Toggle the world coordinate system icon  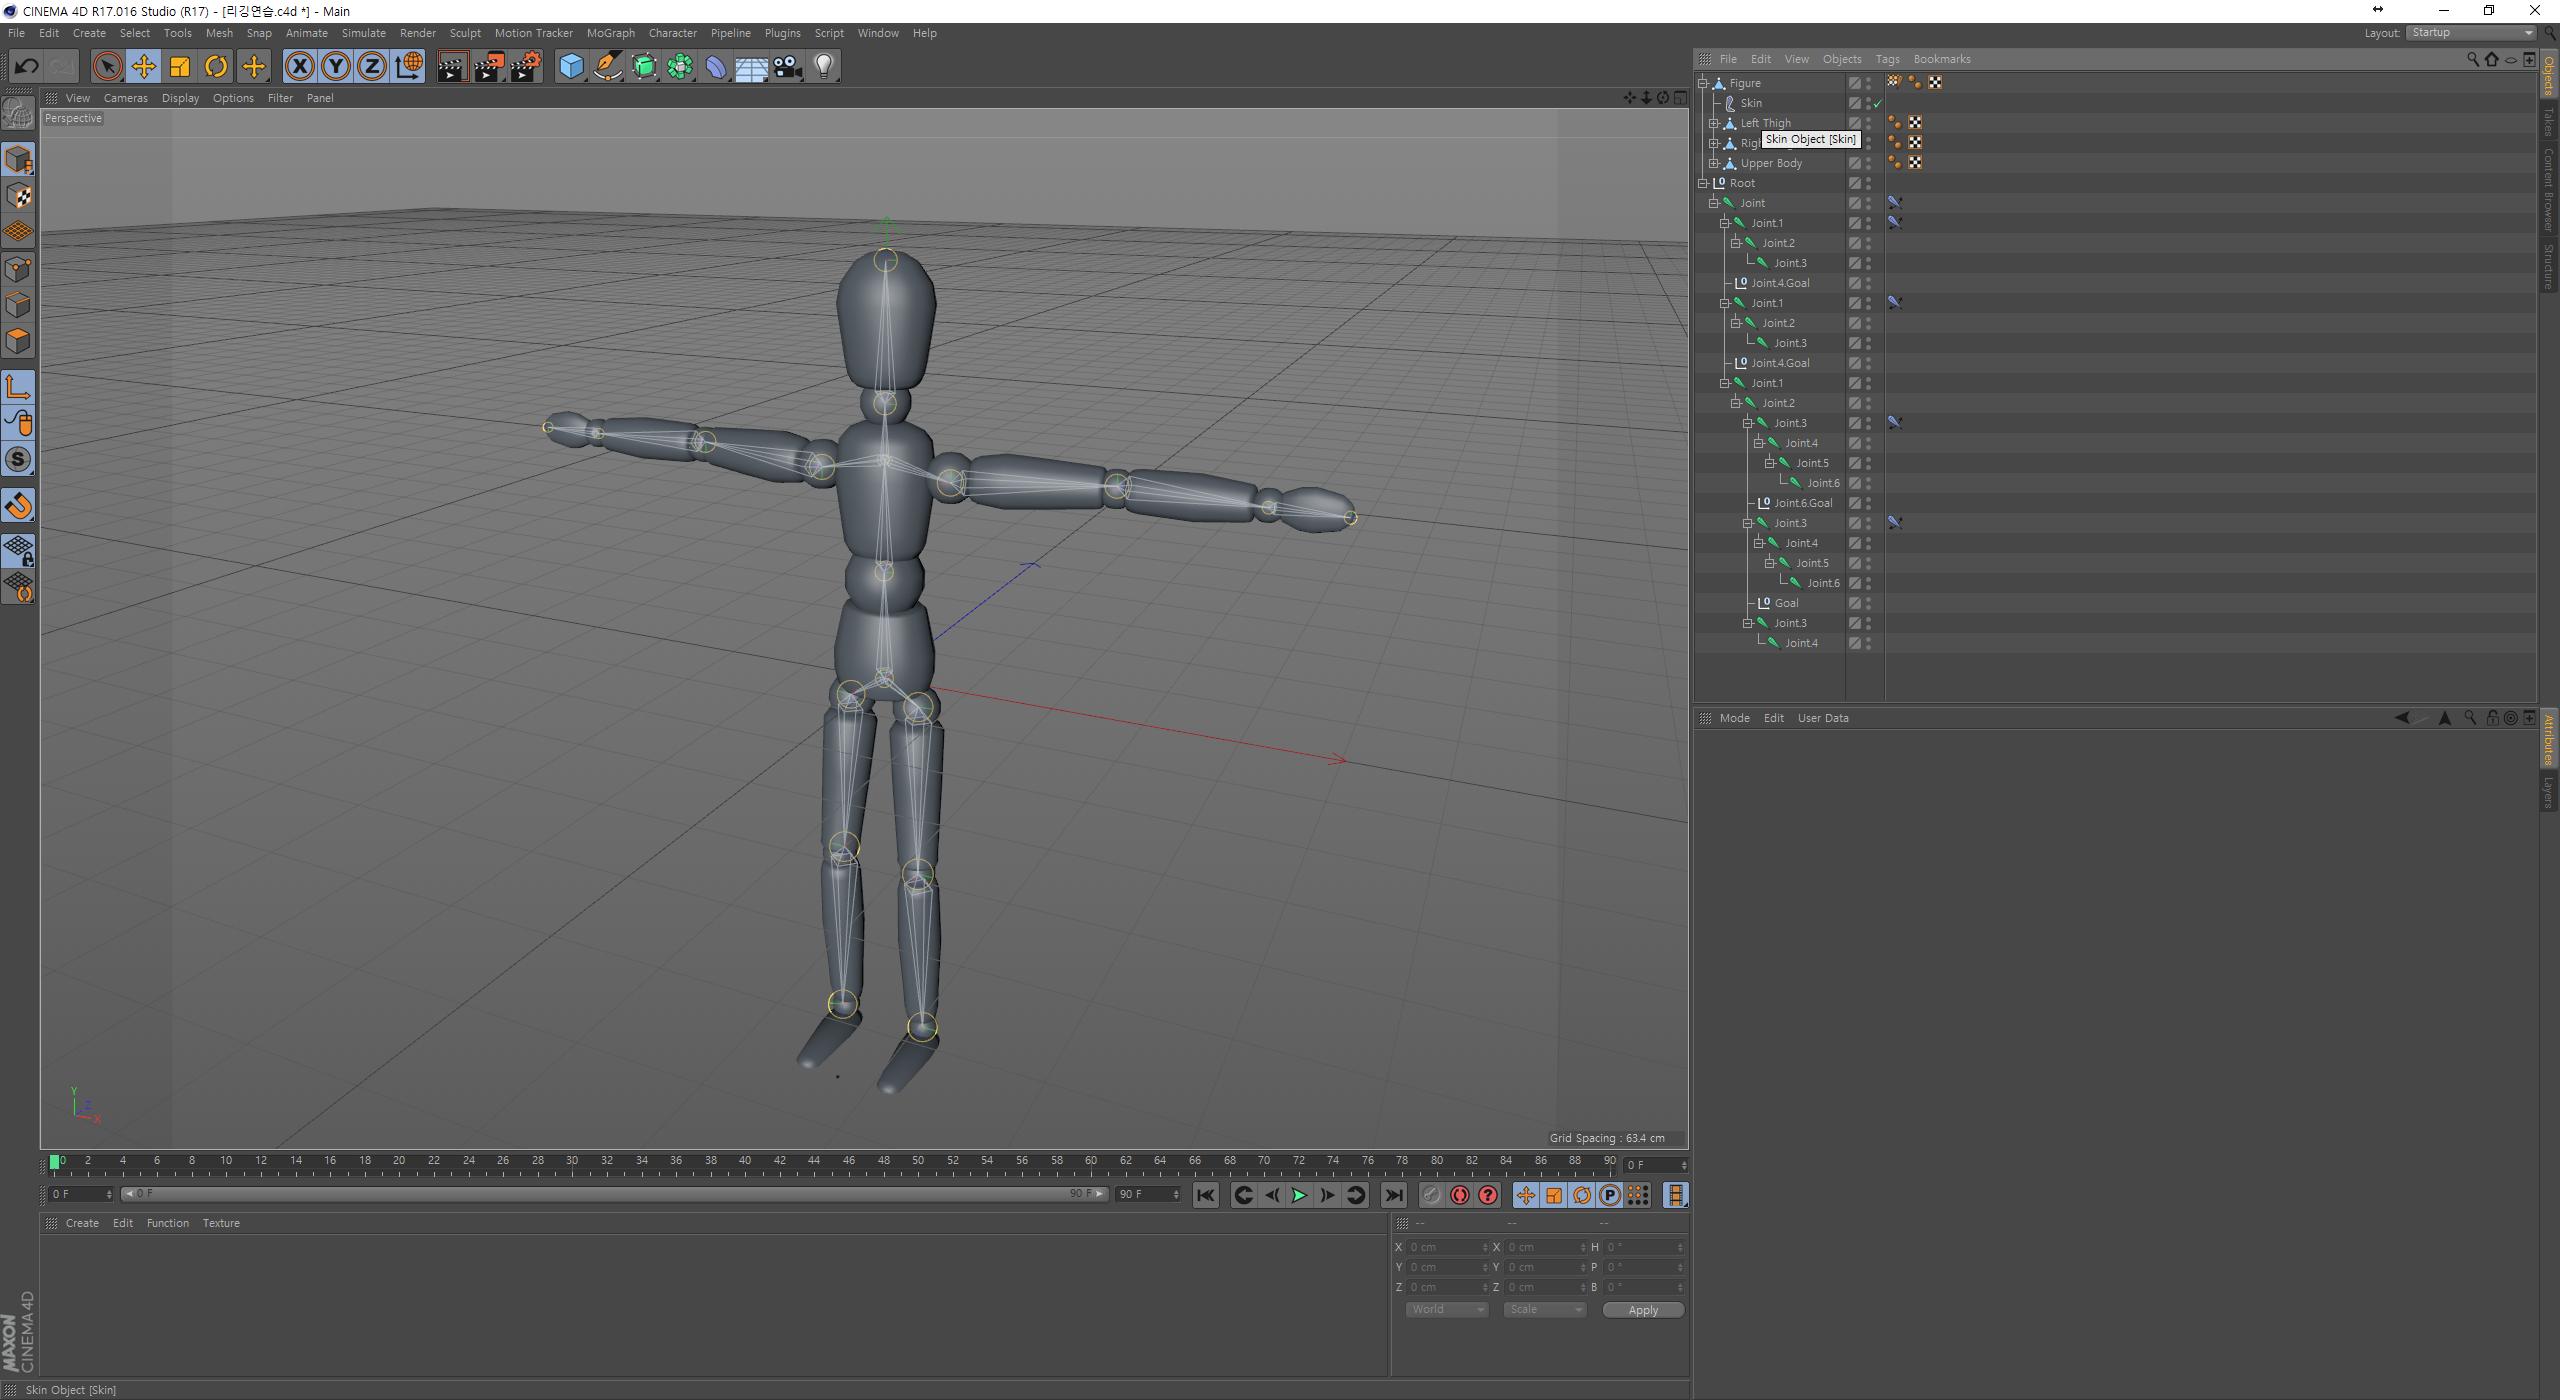pos(408,67)
